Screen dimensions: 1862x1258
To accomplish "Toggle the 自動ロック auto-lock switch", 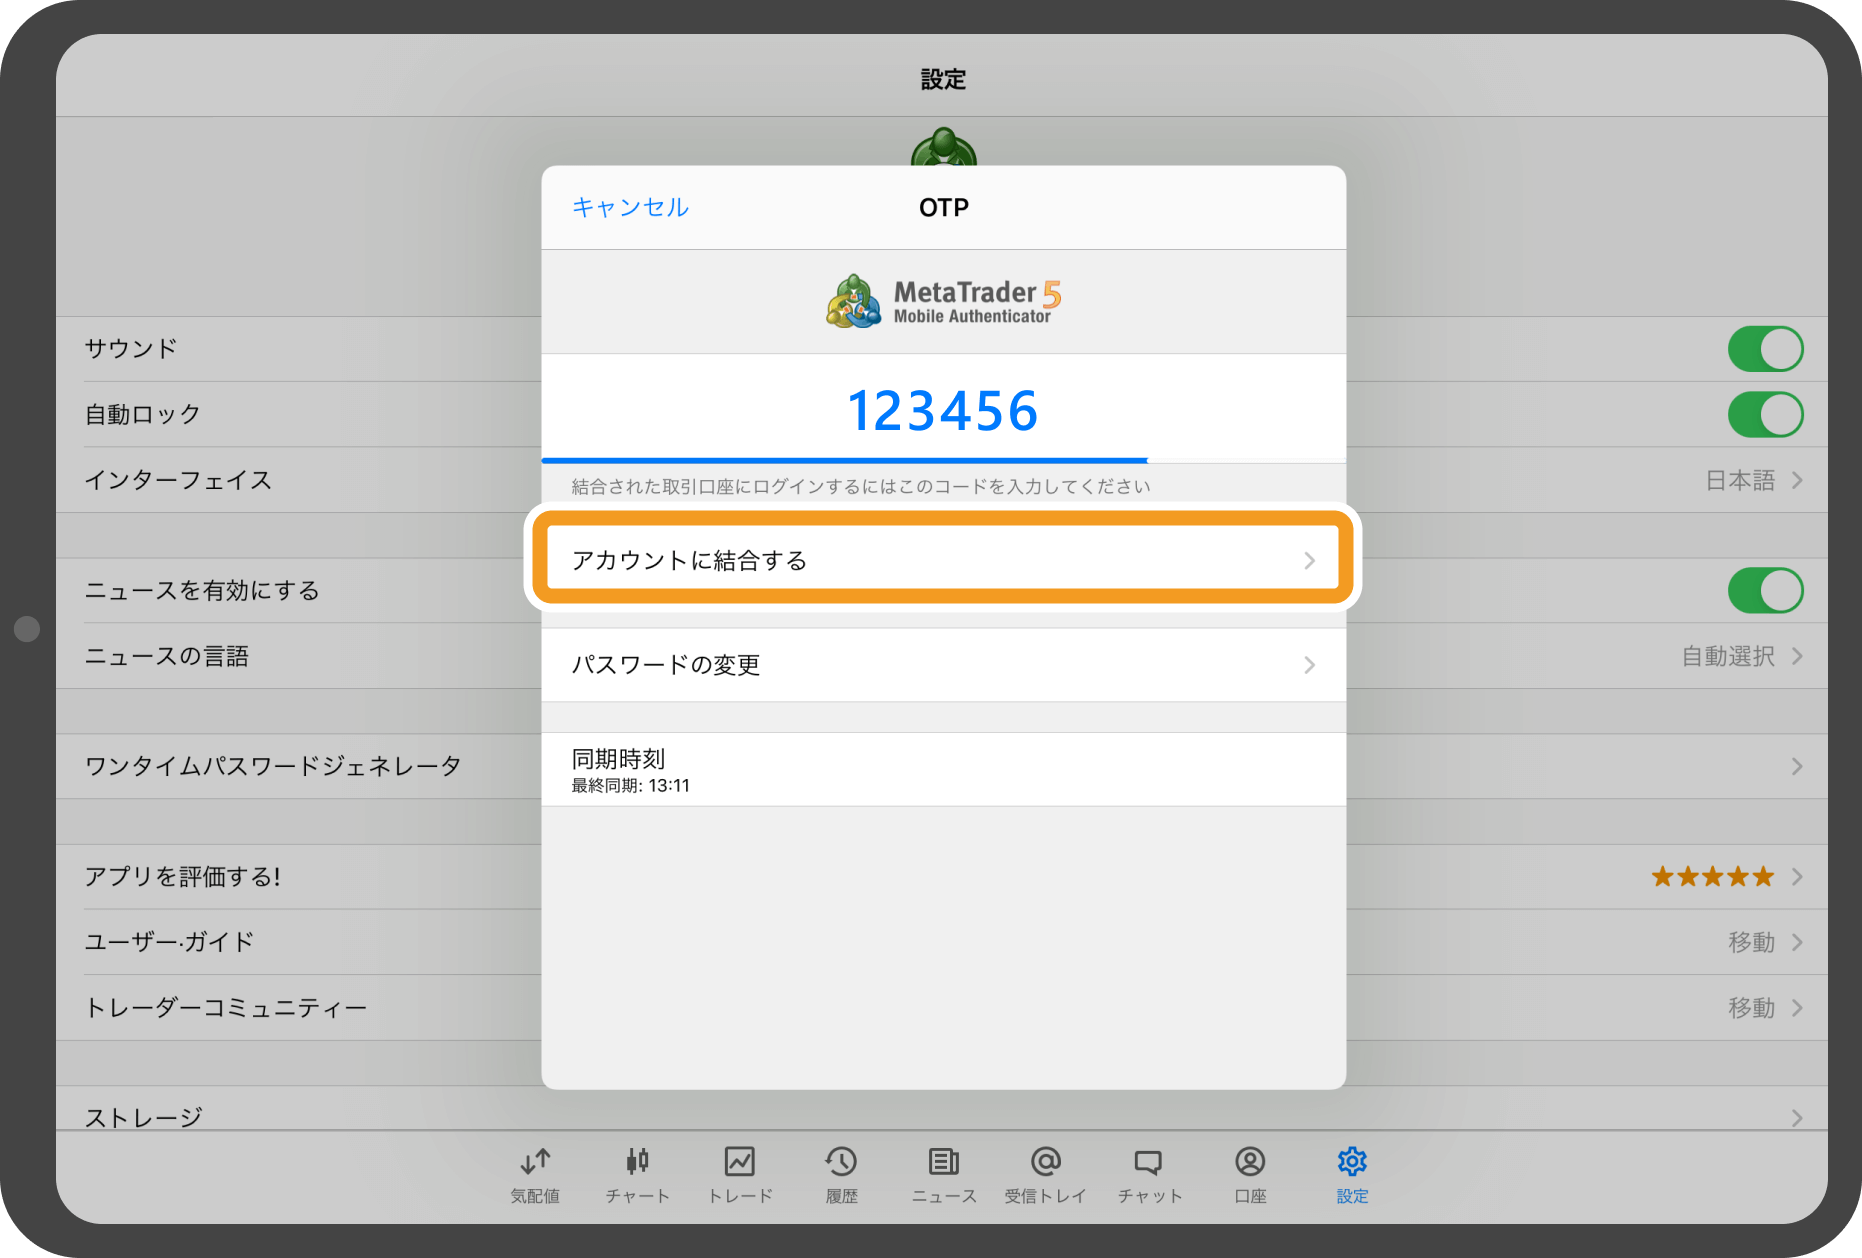I will pos(1765,415).
